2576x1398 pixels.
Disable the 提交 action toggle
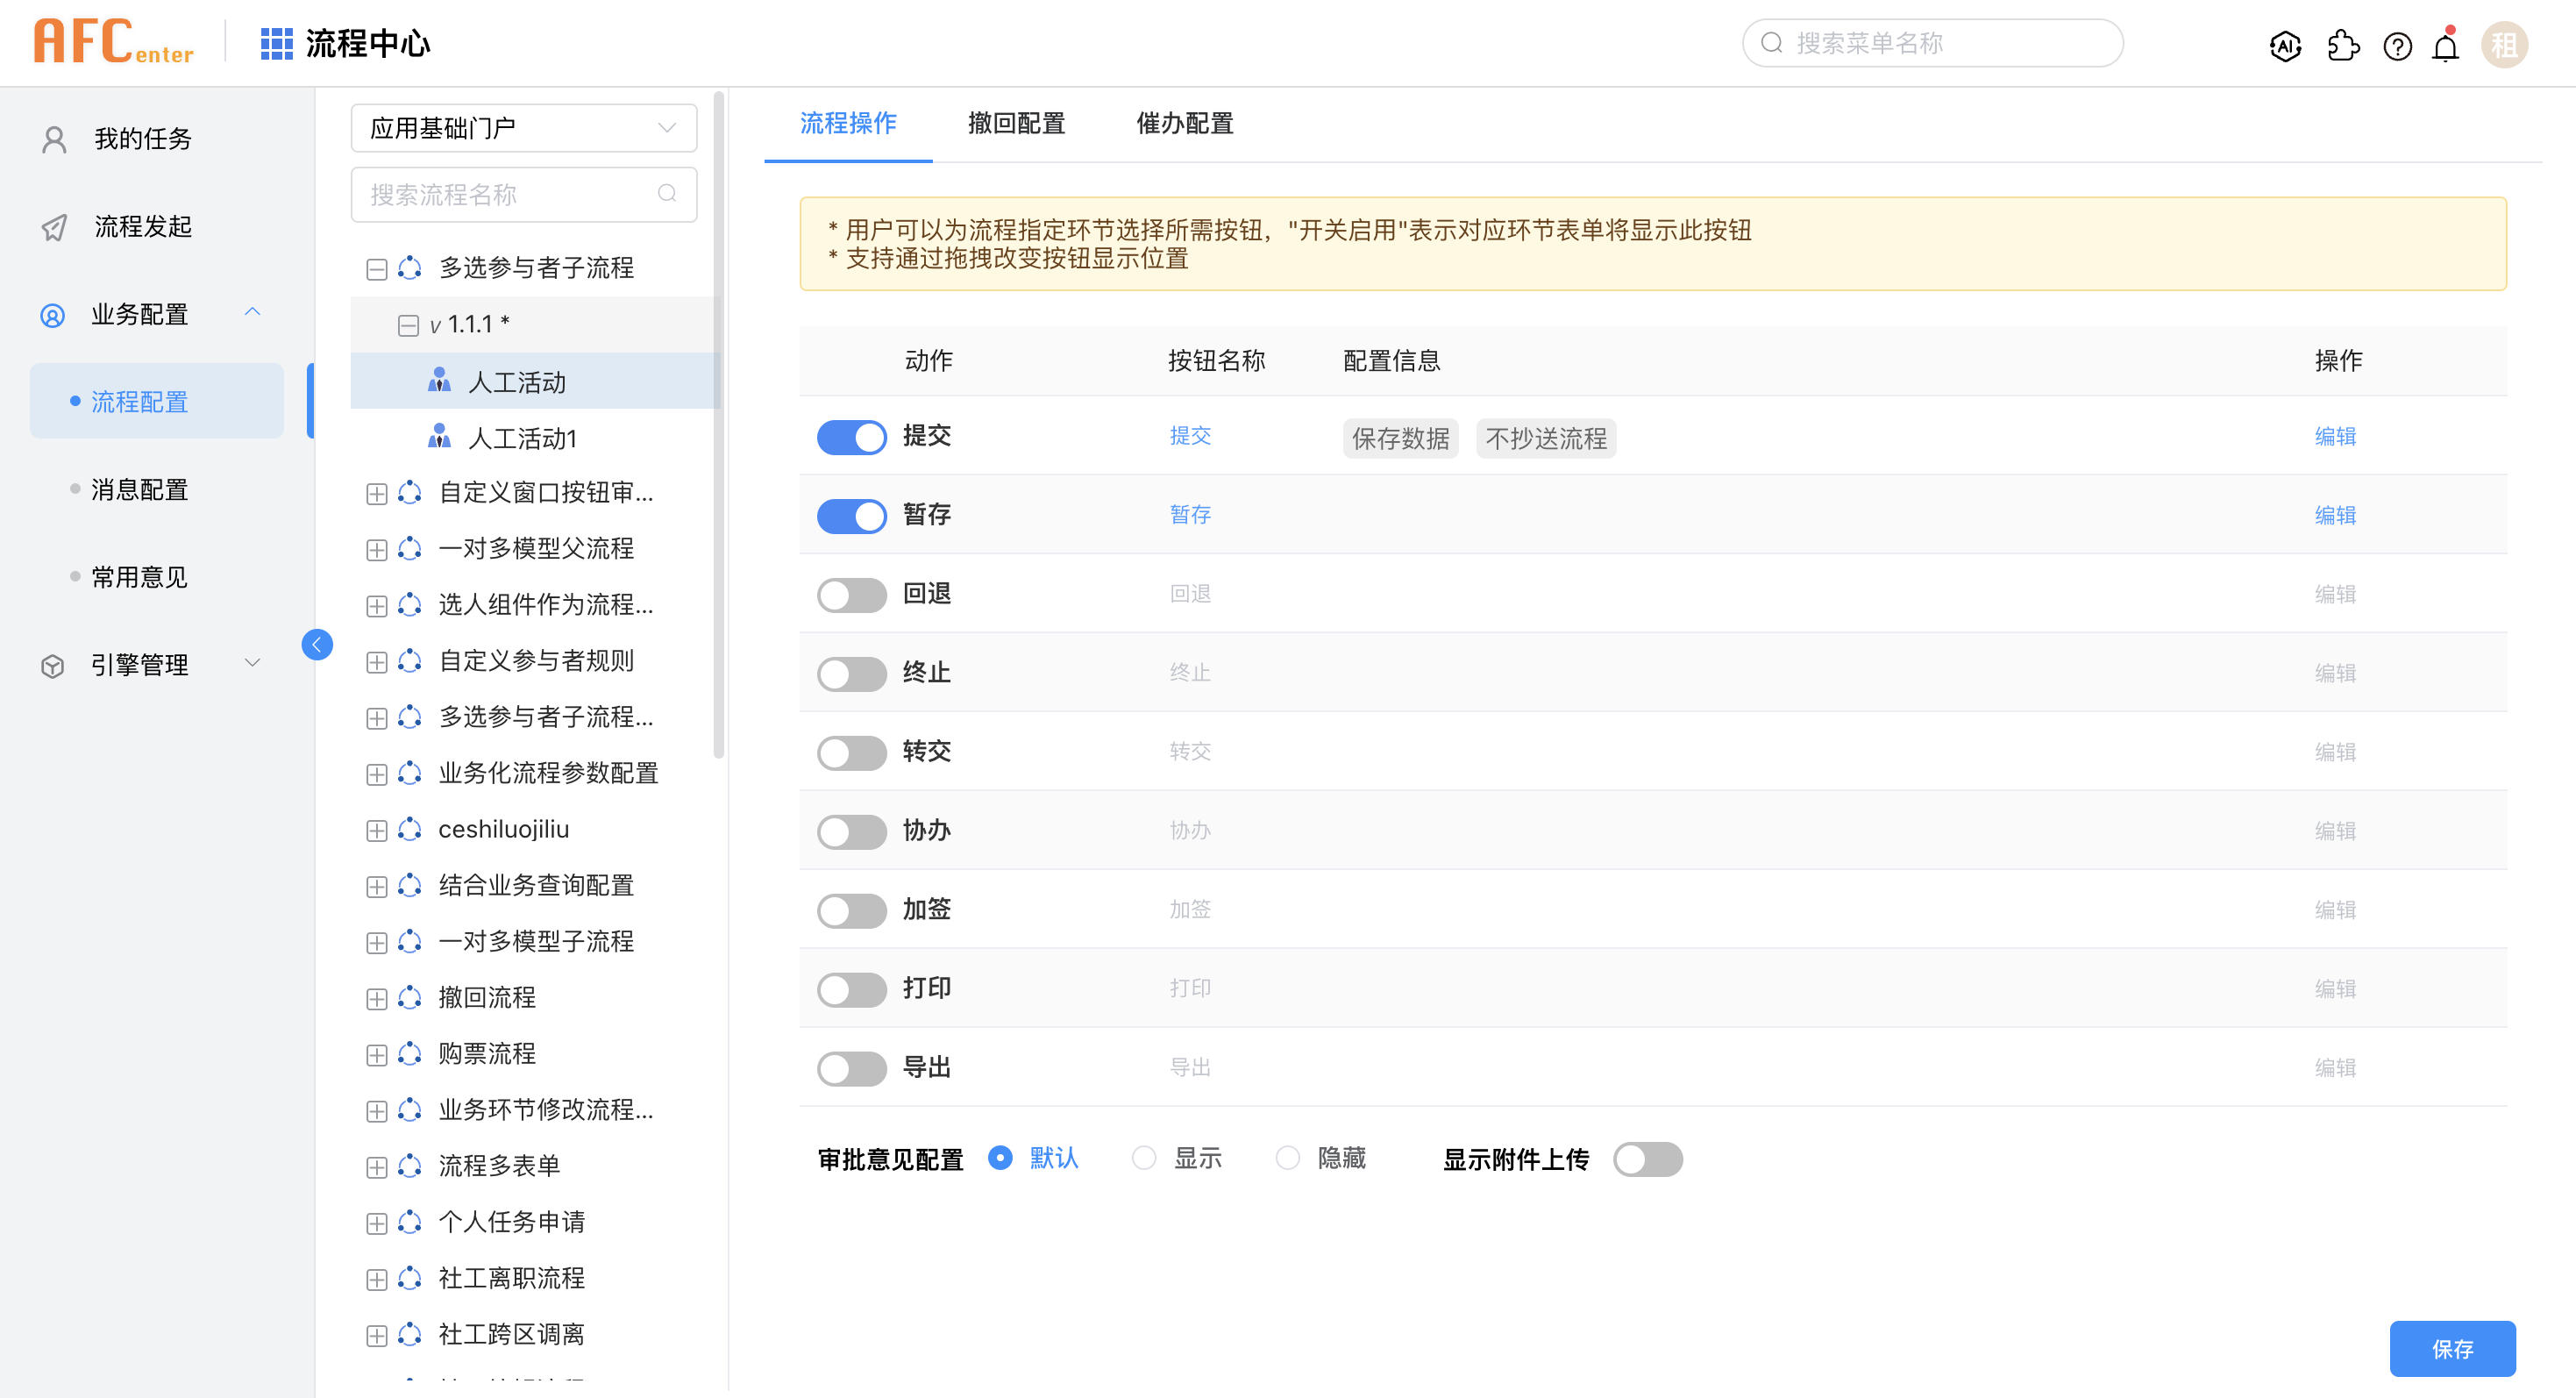(x=851, y=437)
